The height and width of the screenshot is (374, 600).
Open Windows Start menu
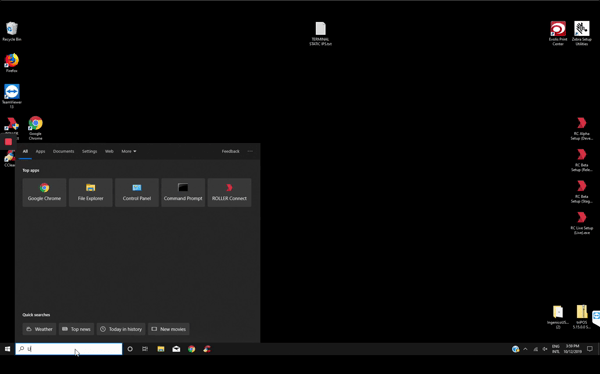point(7,349)
